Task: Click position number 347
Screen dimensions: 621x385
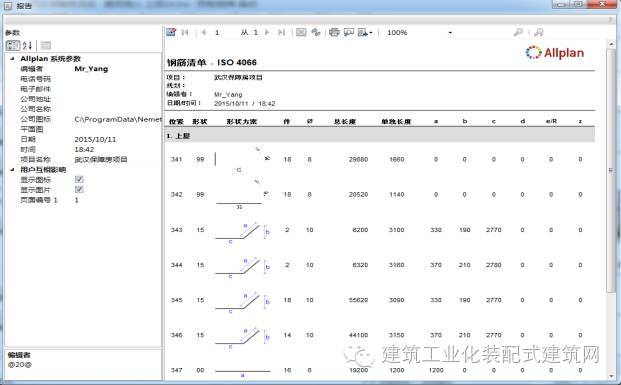Action: 176,370
